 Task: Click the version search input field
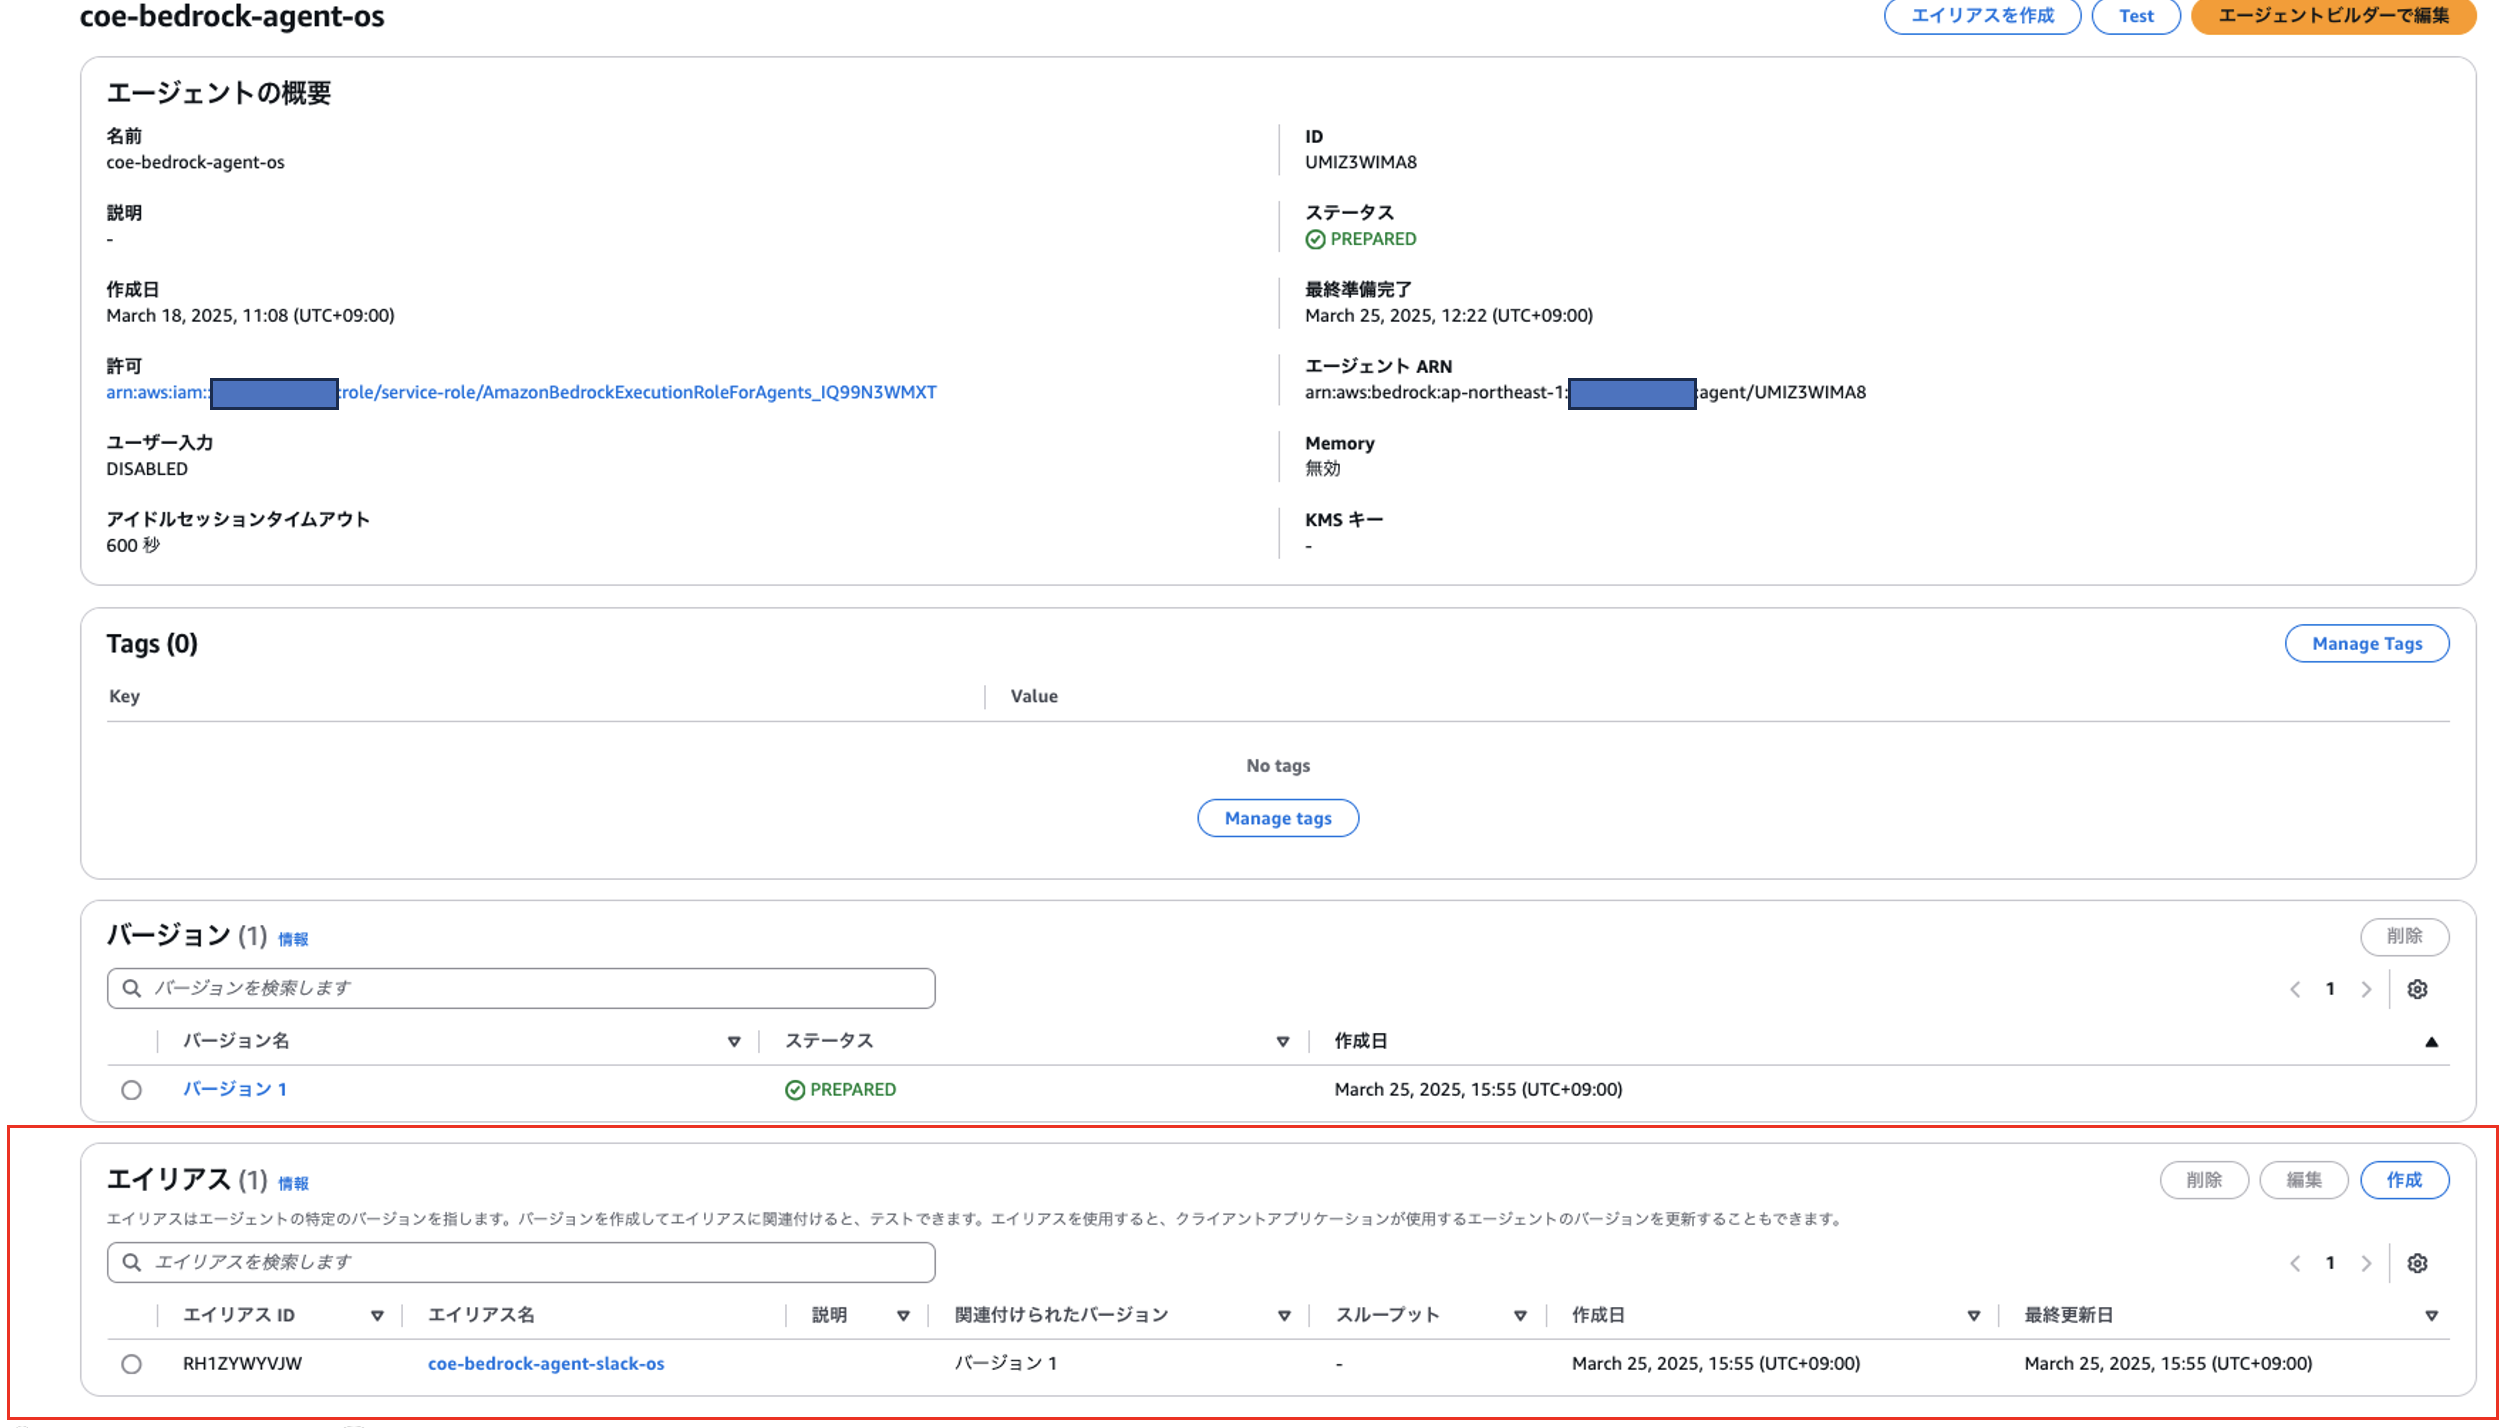(x=540, y=988)
